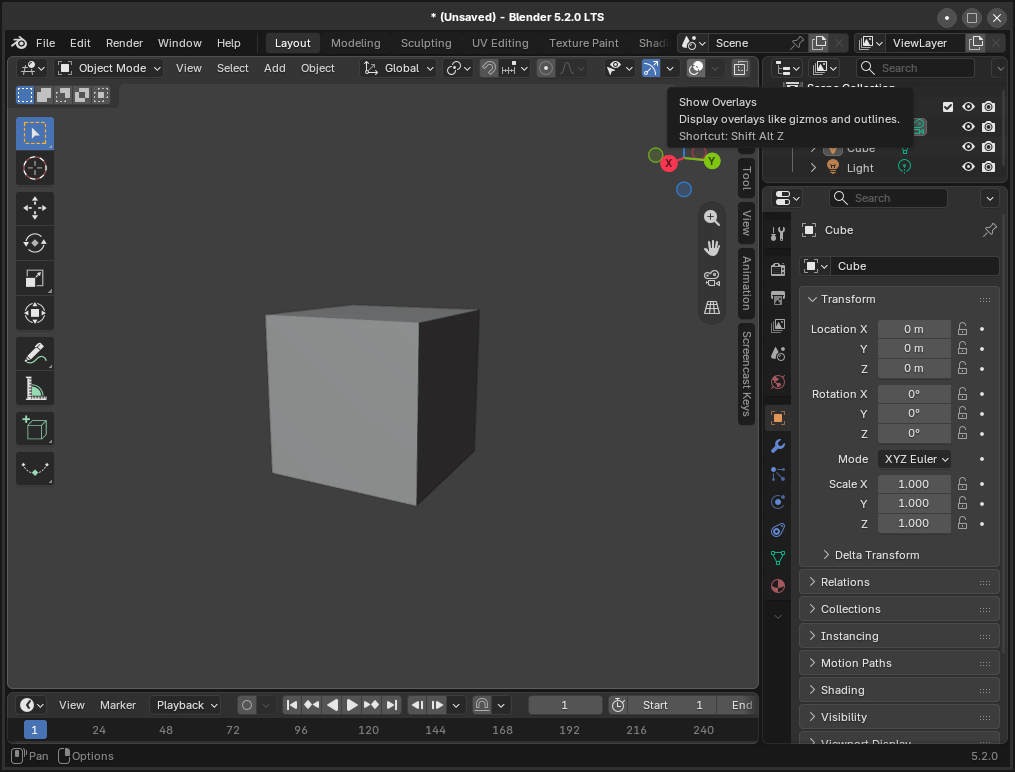
Task: Open the Playback dropdown
Action: tap(186, 705)
